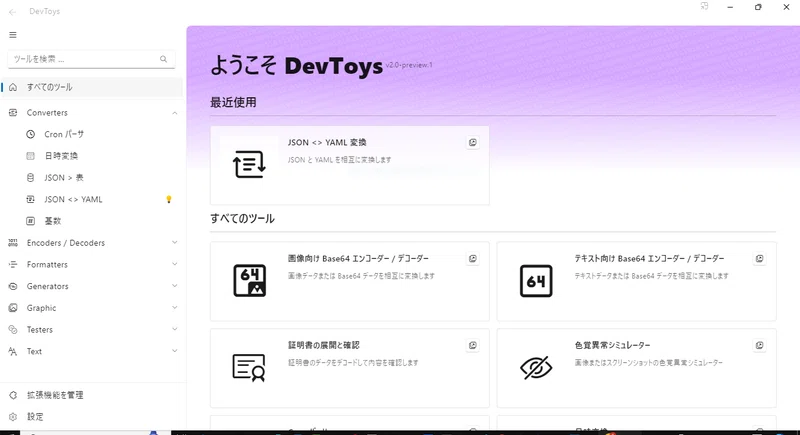Click the sidebar JSON <> YAML icon

coord(31,199)
